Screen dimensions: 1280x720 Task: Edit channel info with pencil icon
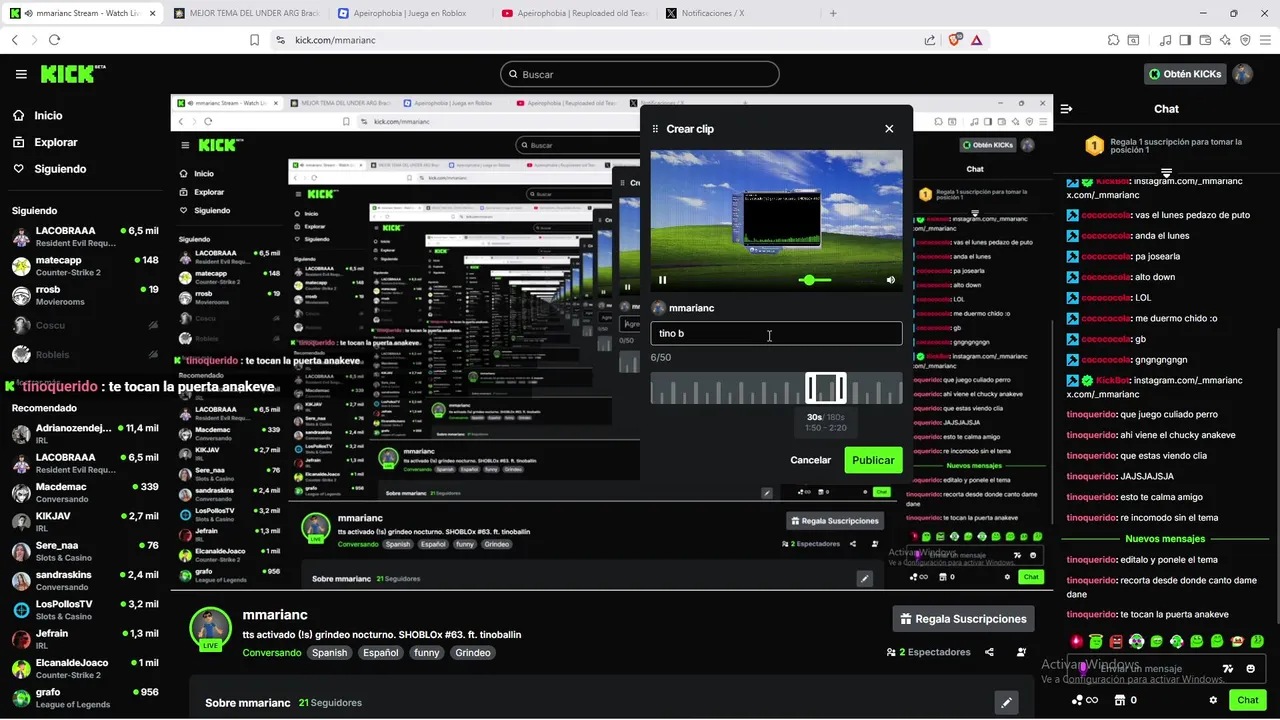pos(1006,703)
